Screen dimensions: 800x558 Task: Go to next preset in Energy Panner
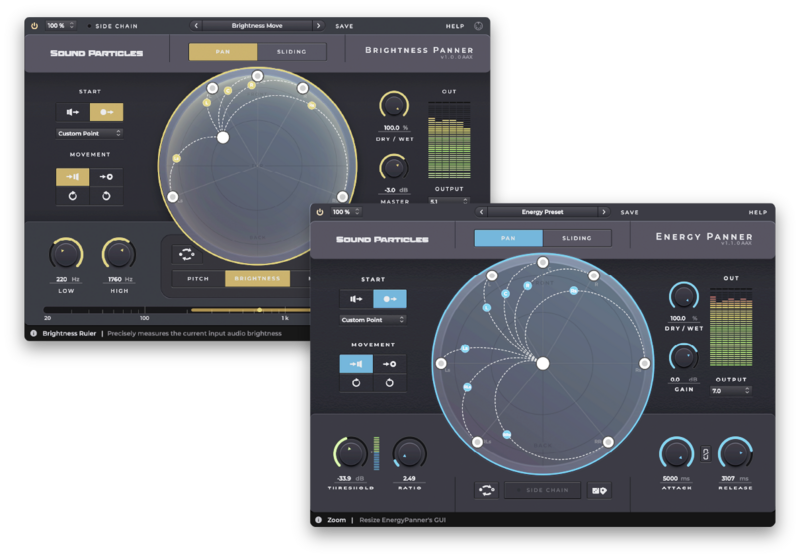pos(604,212)
